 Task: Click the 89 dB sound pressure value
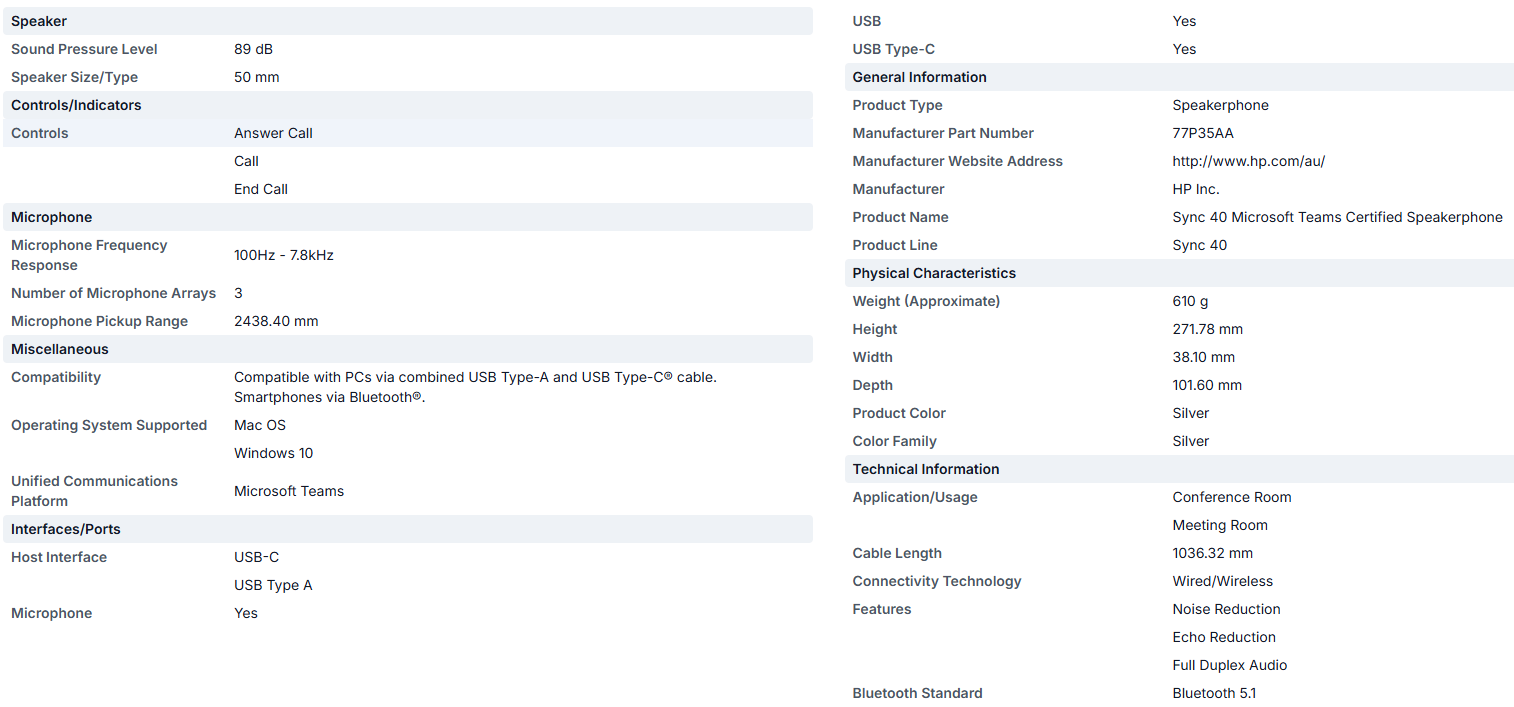(x=253, y=49)
